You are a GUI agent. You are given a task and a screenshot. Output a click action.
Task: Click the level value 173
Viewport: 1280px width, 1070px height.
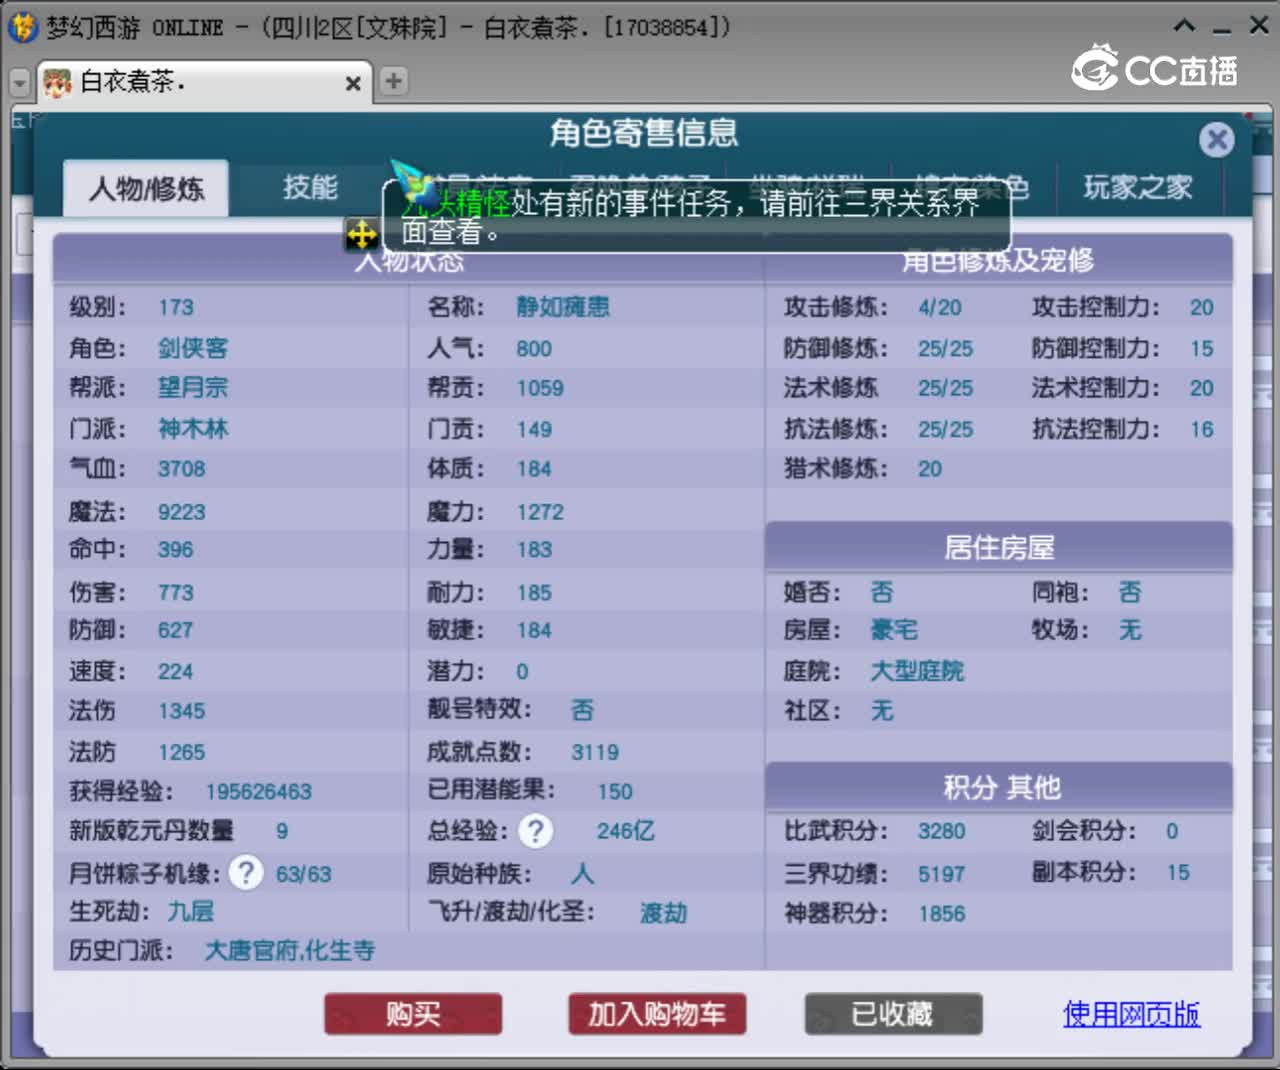(x=176, y=308)
